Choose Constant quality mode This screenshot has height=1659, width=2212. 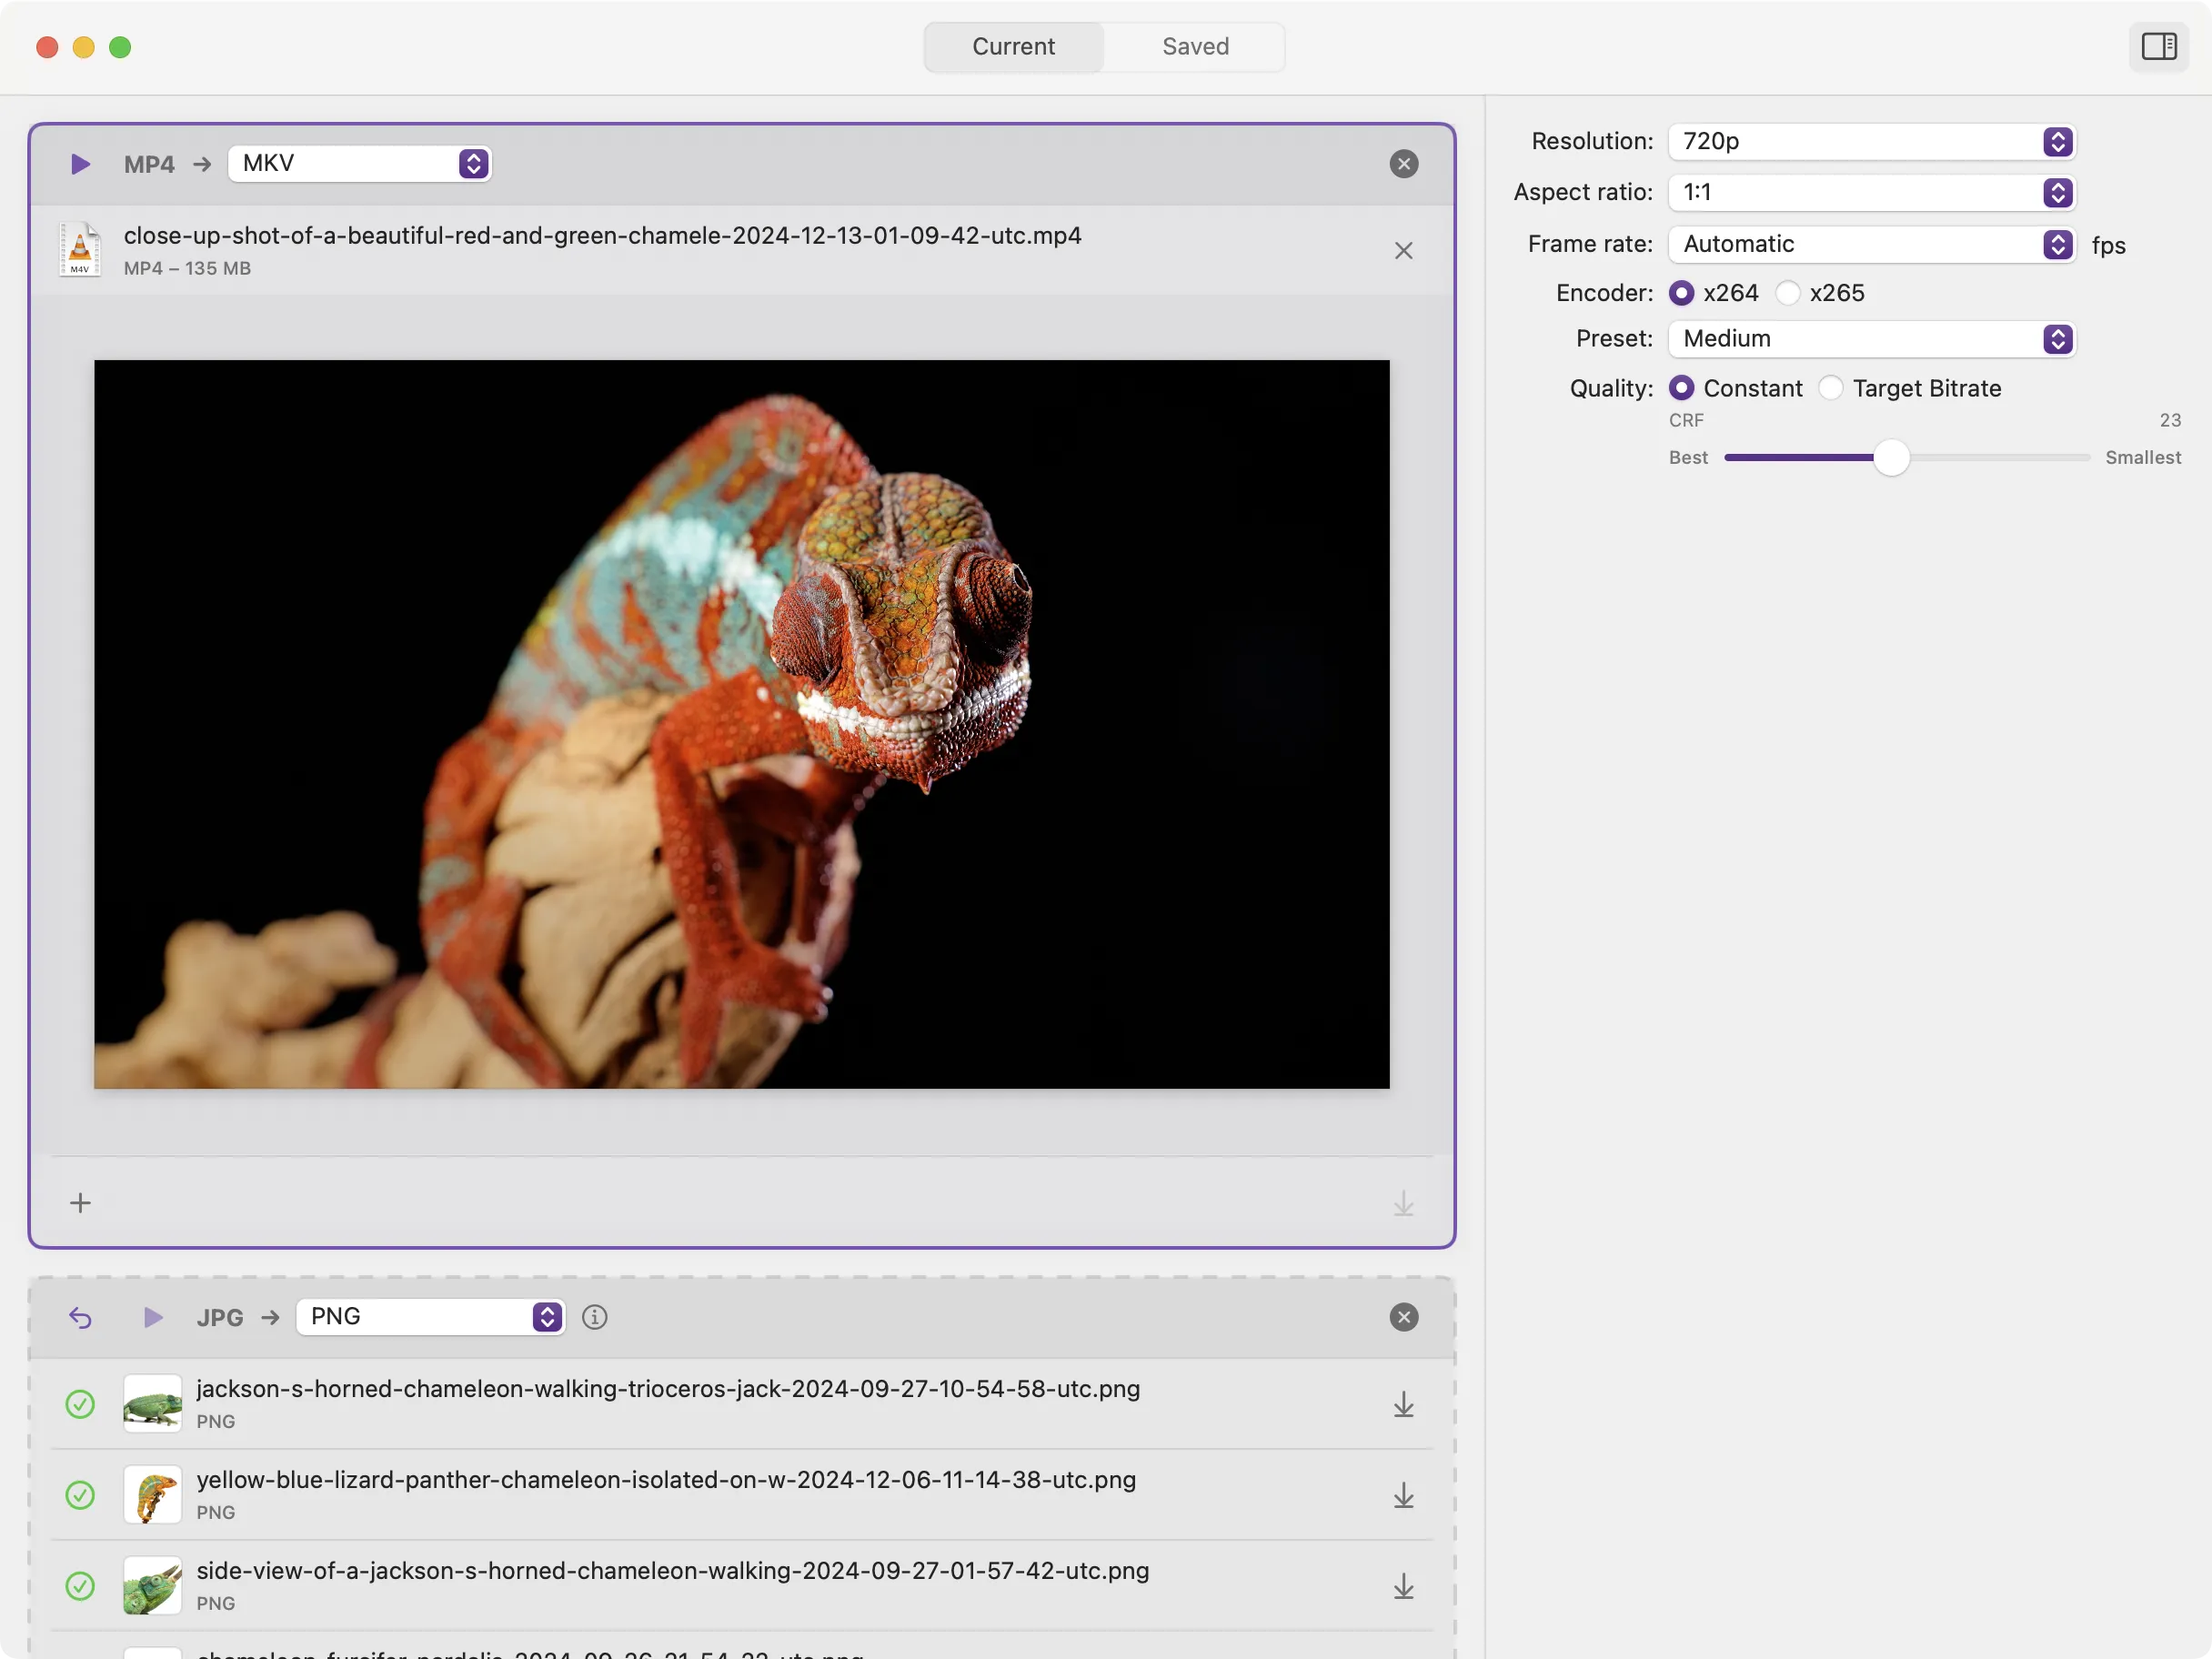tap(1681, 388)
